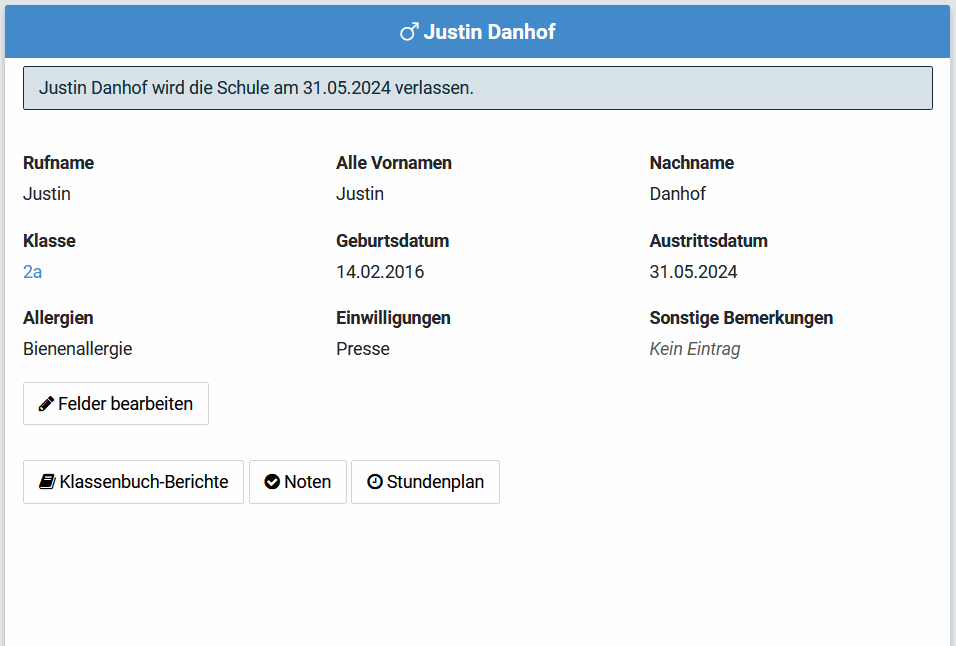Screen dimensions: 956x646
Task: Click the checkmark circle icon beside Noten
Action: [x=272, y=482]
